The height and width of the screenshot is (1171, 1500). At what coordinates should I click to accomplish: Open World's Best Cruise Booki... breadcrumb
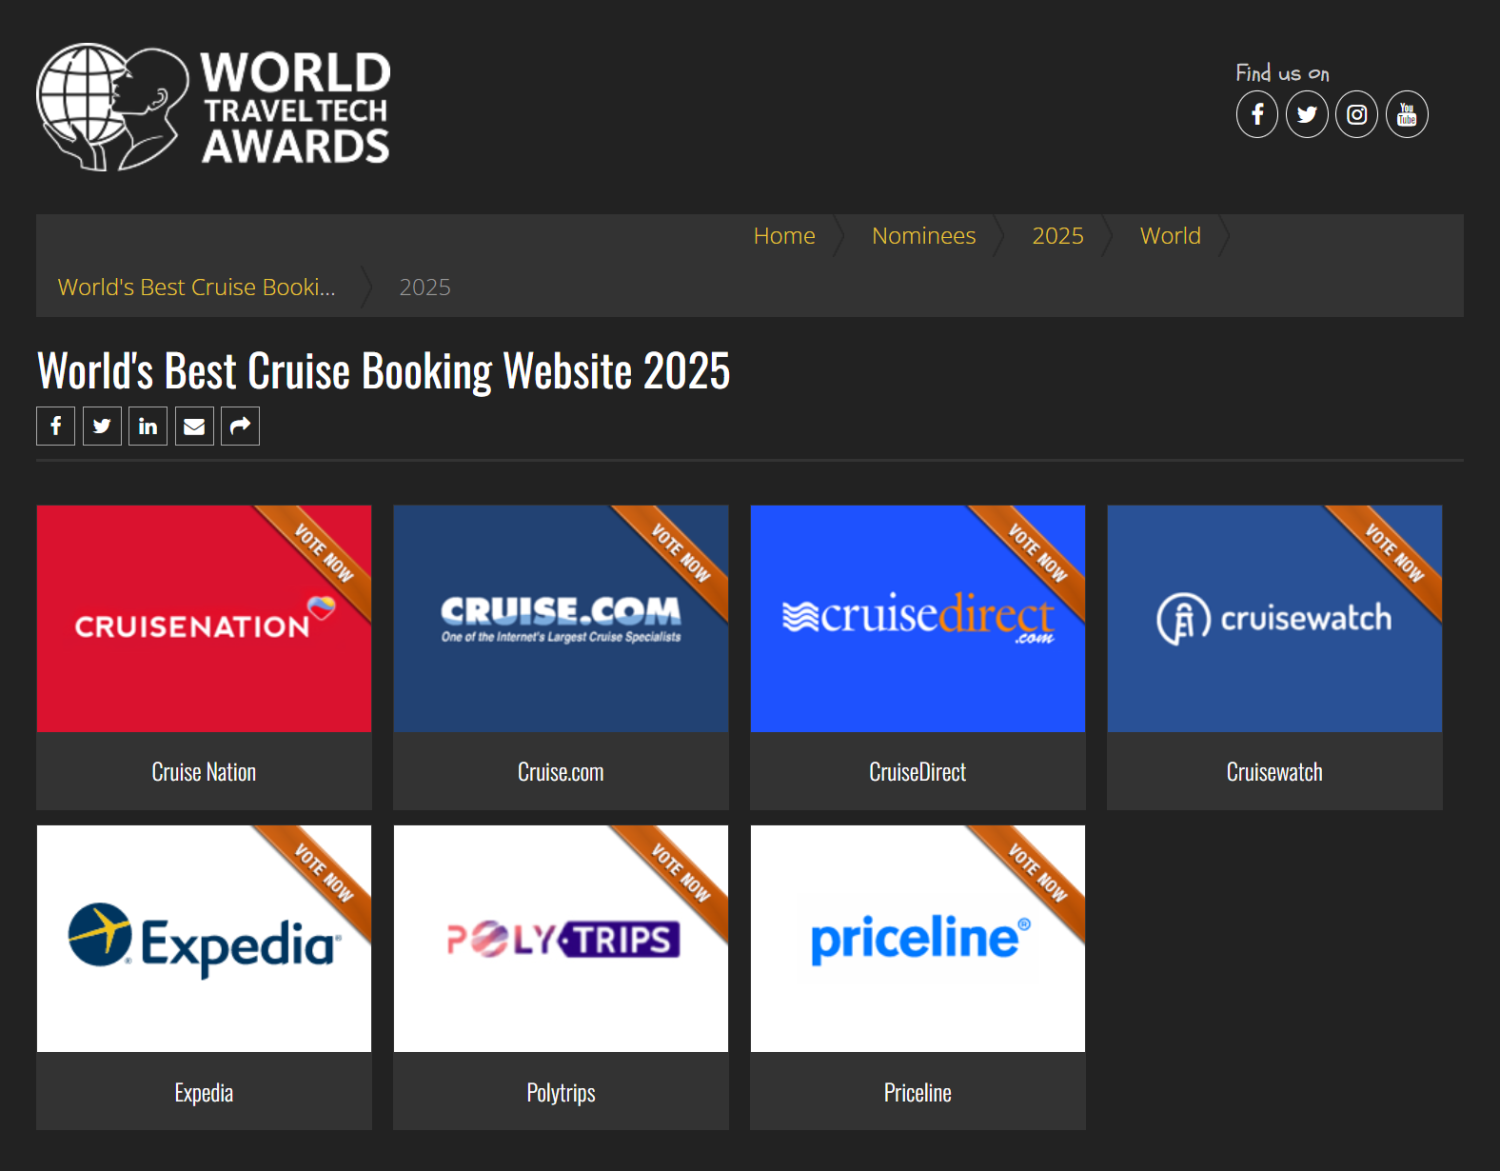[197, 288]
